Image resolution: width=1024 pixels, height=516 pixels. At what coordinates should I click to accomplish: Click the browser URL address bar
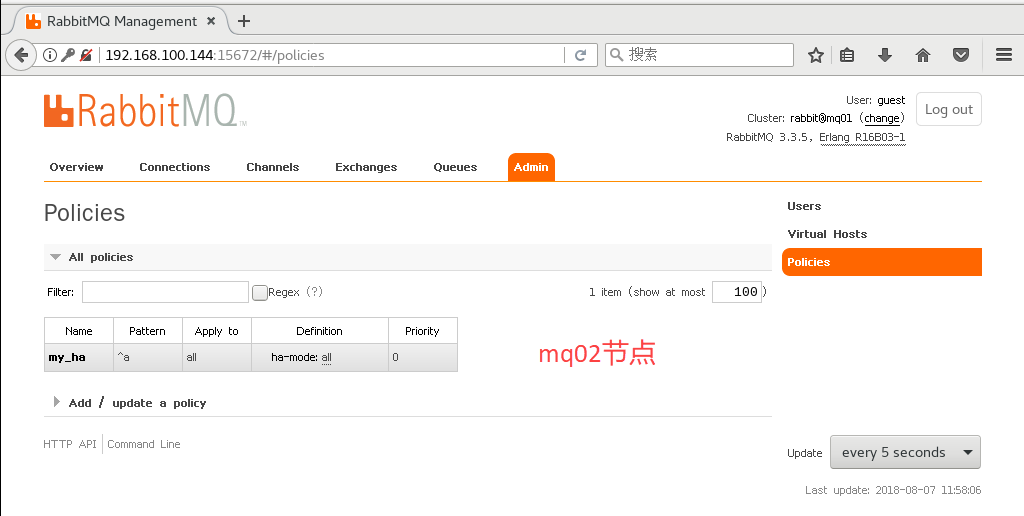[333, 56]
